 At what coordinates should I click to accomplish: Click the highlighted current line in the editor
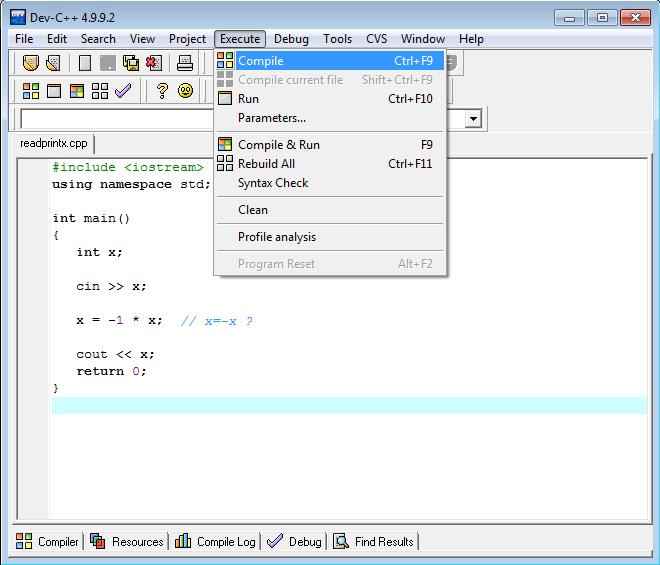pyautogui.click(x=349, y=405)
